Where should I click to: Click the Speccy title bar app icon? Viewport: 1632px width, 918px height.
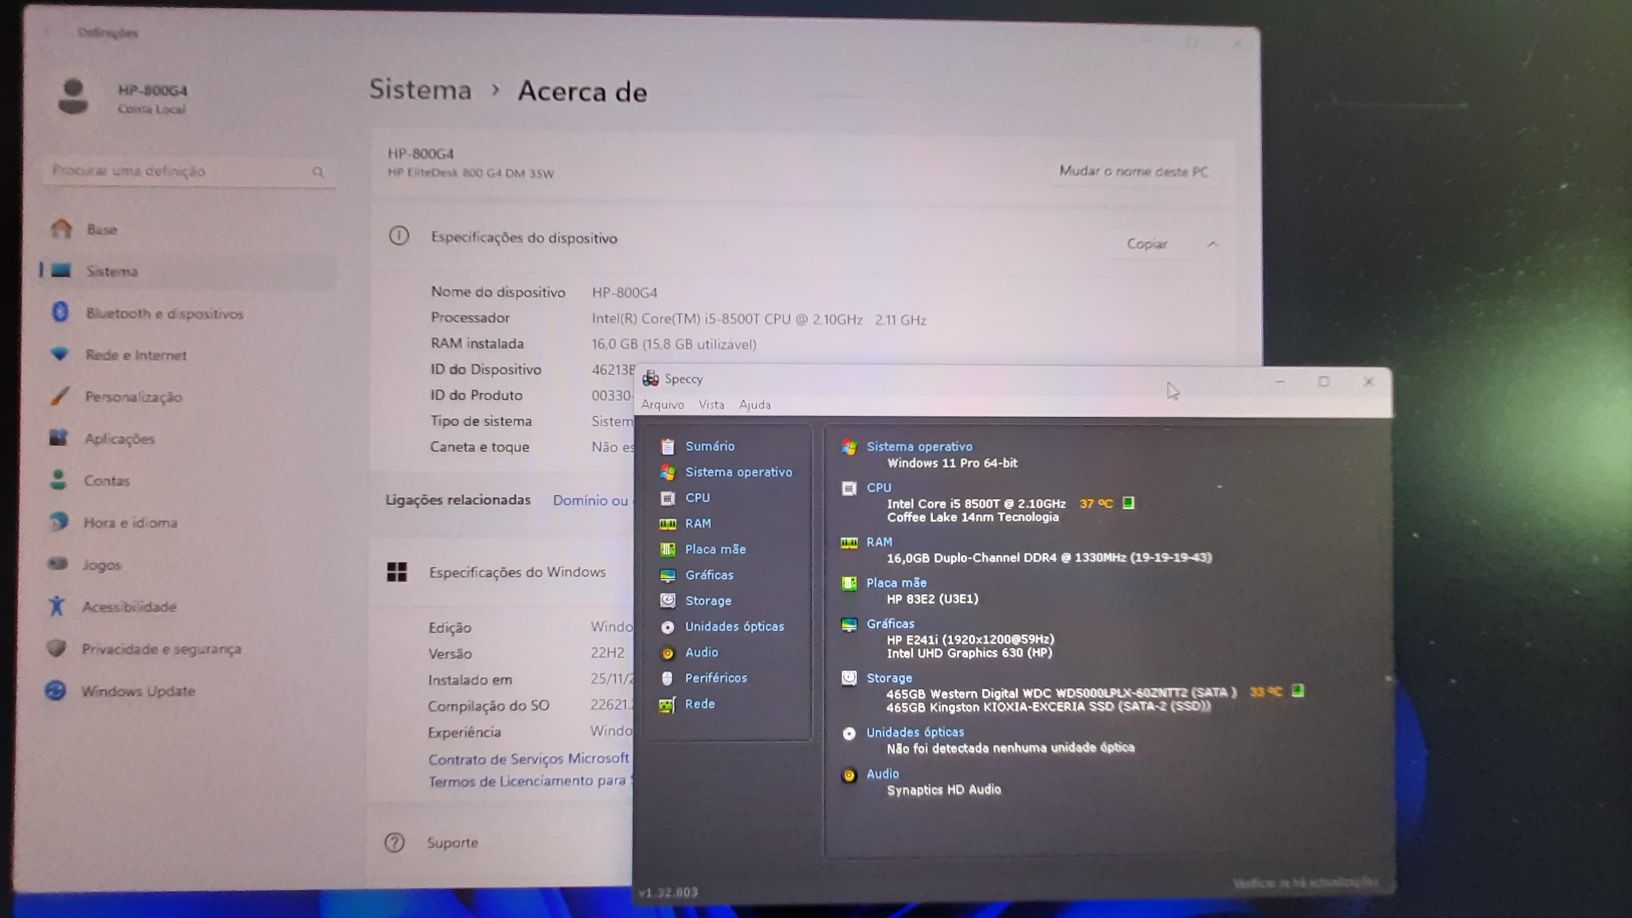(x=650, y=378)
